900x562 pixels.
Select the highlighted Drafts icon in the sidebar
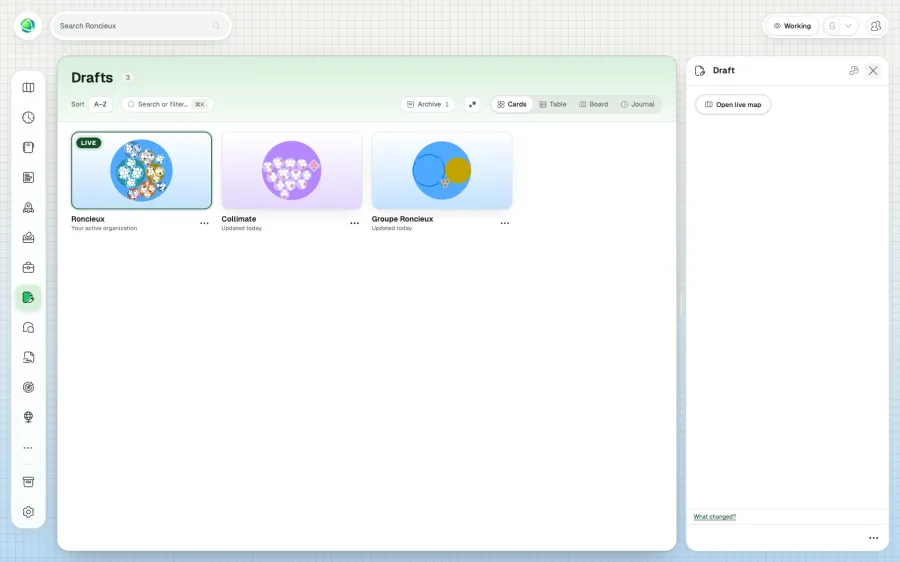point(28,297)
